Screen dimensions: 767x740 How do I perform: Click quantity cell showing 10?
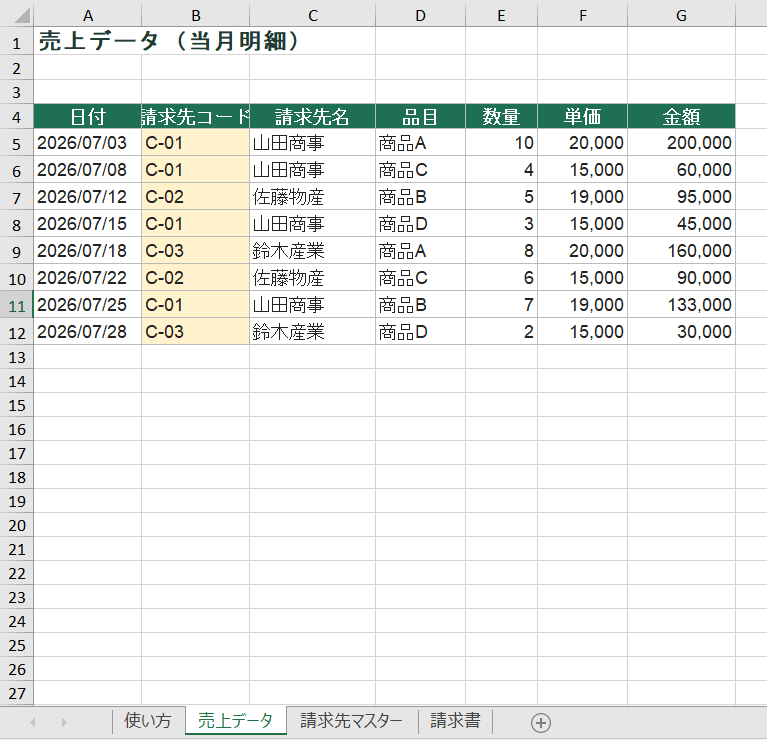501,142
